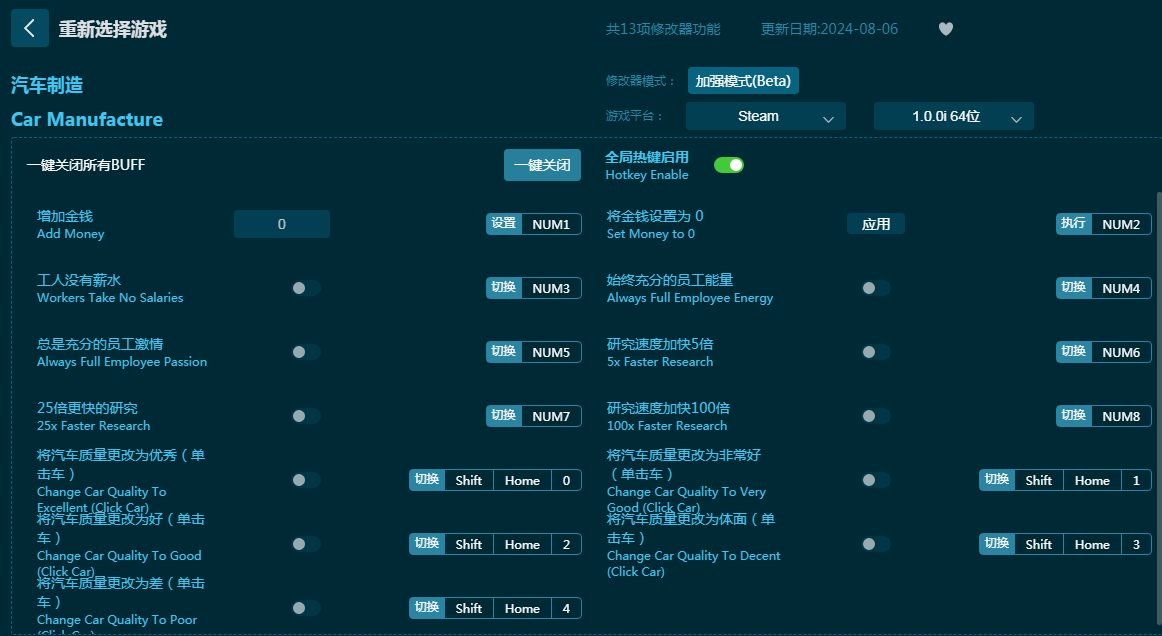Toggle the global Hotkey Enable switch
Viewport: 1162px width, 636px height.
pyautogui.click(x=728, y=165)
